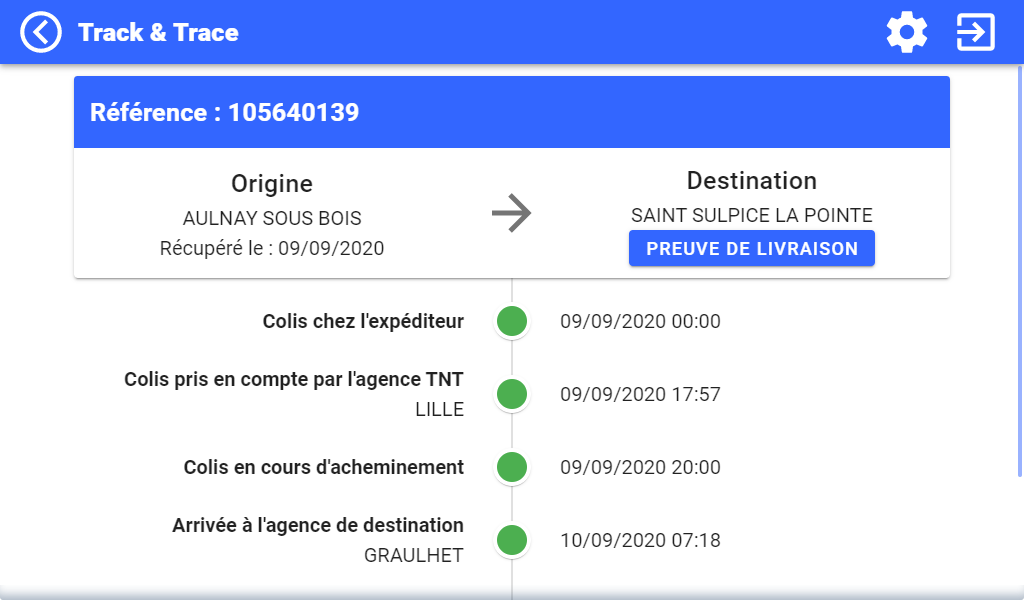The height and width of the screenshot is (600, 1024).
Task: Click green dot for Colis chez l'expéditeur
Action: (512, 321)
